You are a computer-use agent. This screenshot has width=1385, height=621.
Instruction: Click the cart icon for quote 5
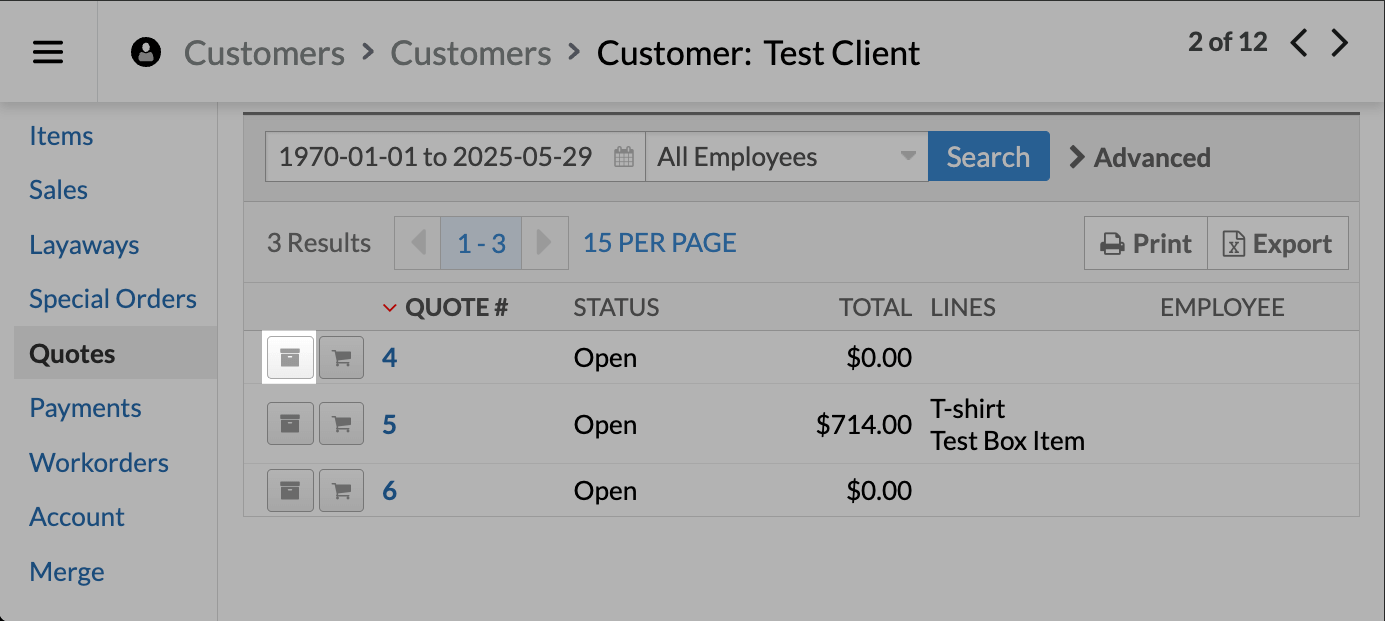coord(341,424)
